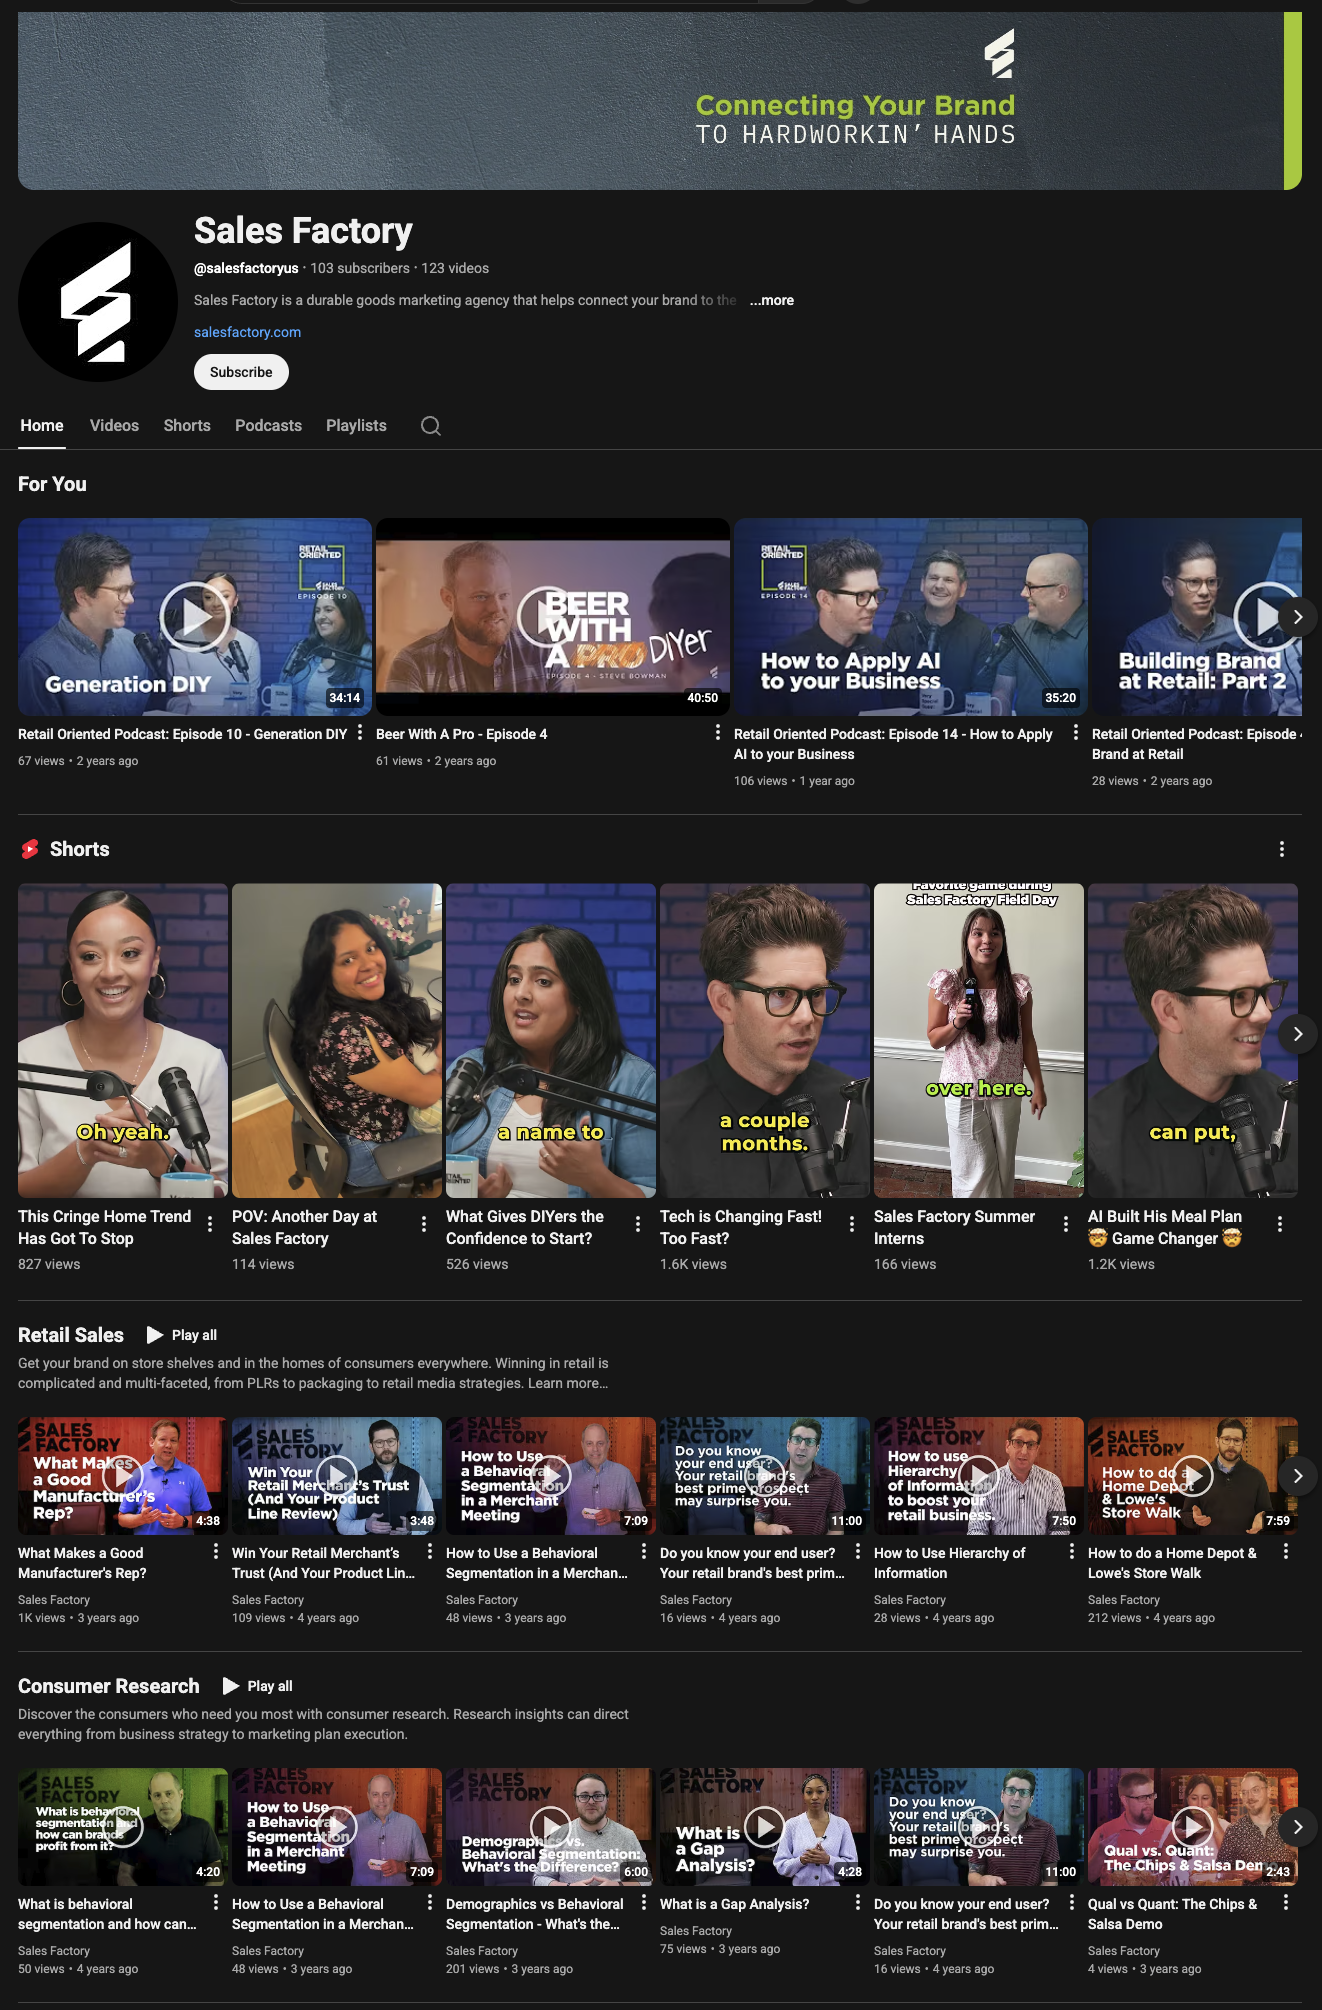Screen dimensions: 1322x2010
Task: Open options for Sales Factory Summer Interns short
Action: click(1066, 1224)
